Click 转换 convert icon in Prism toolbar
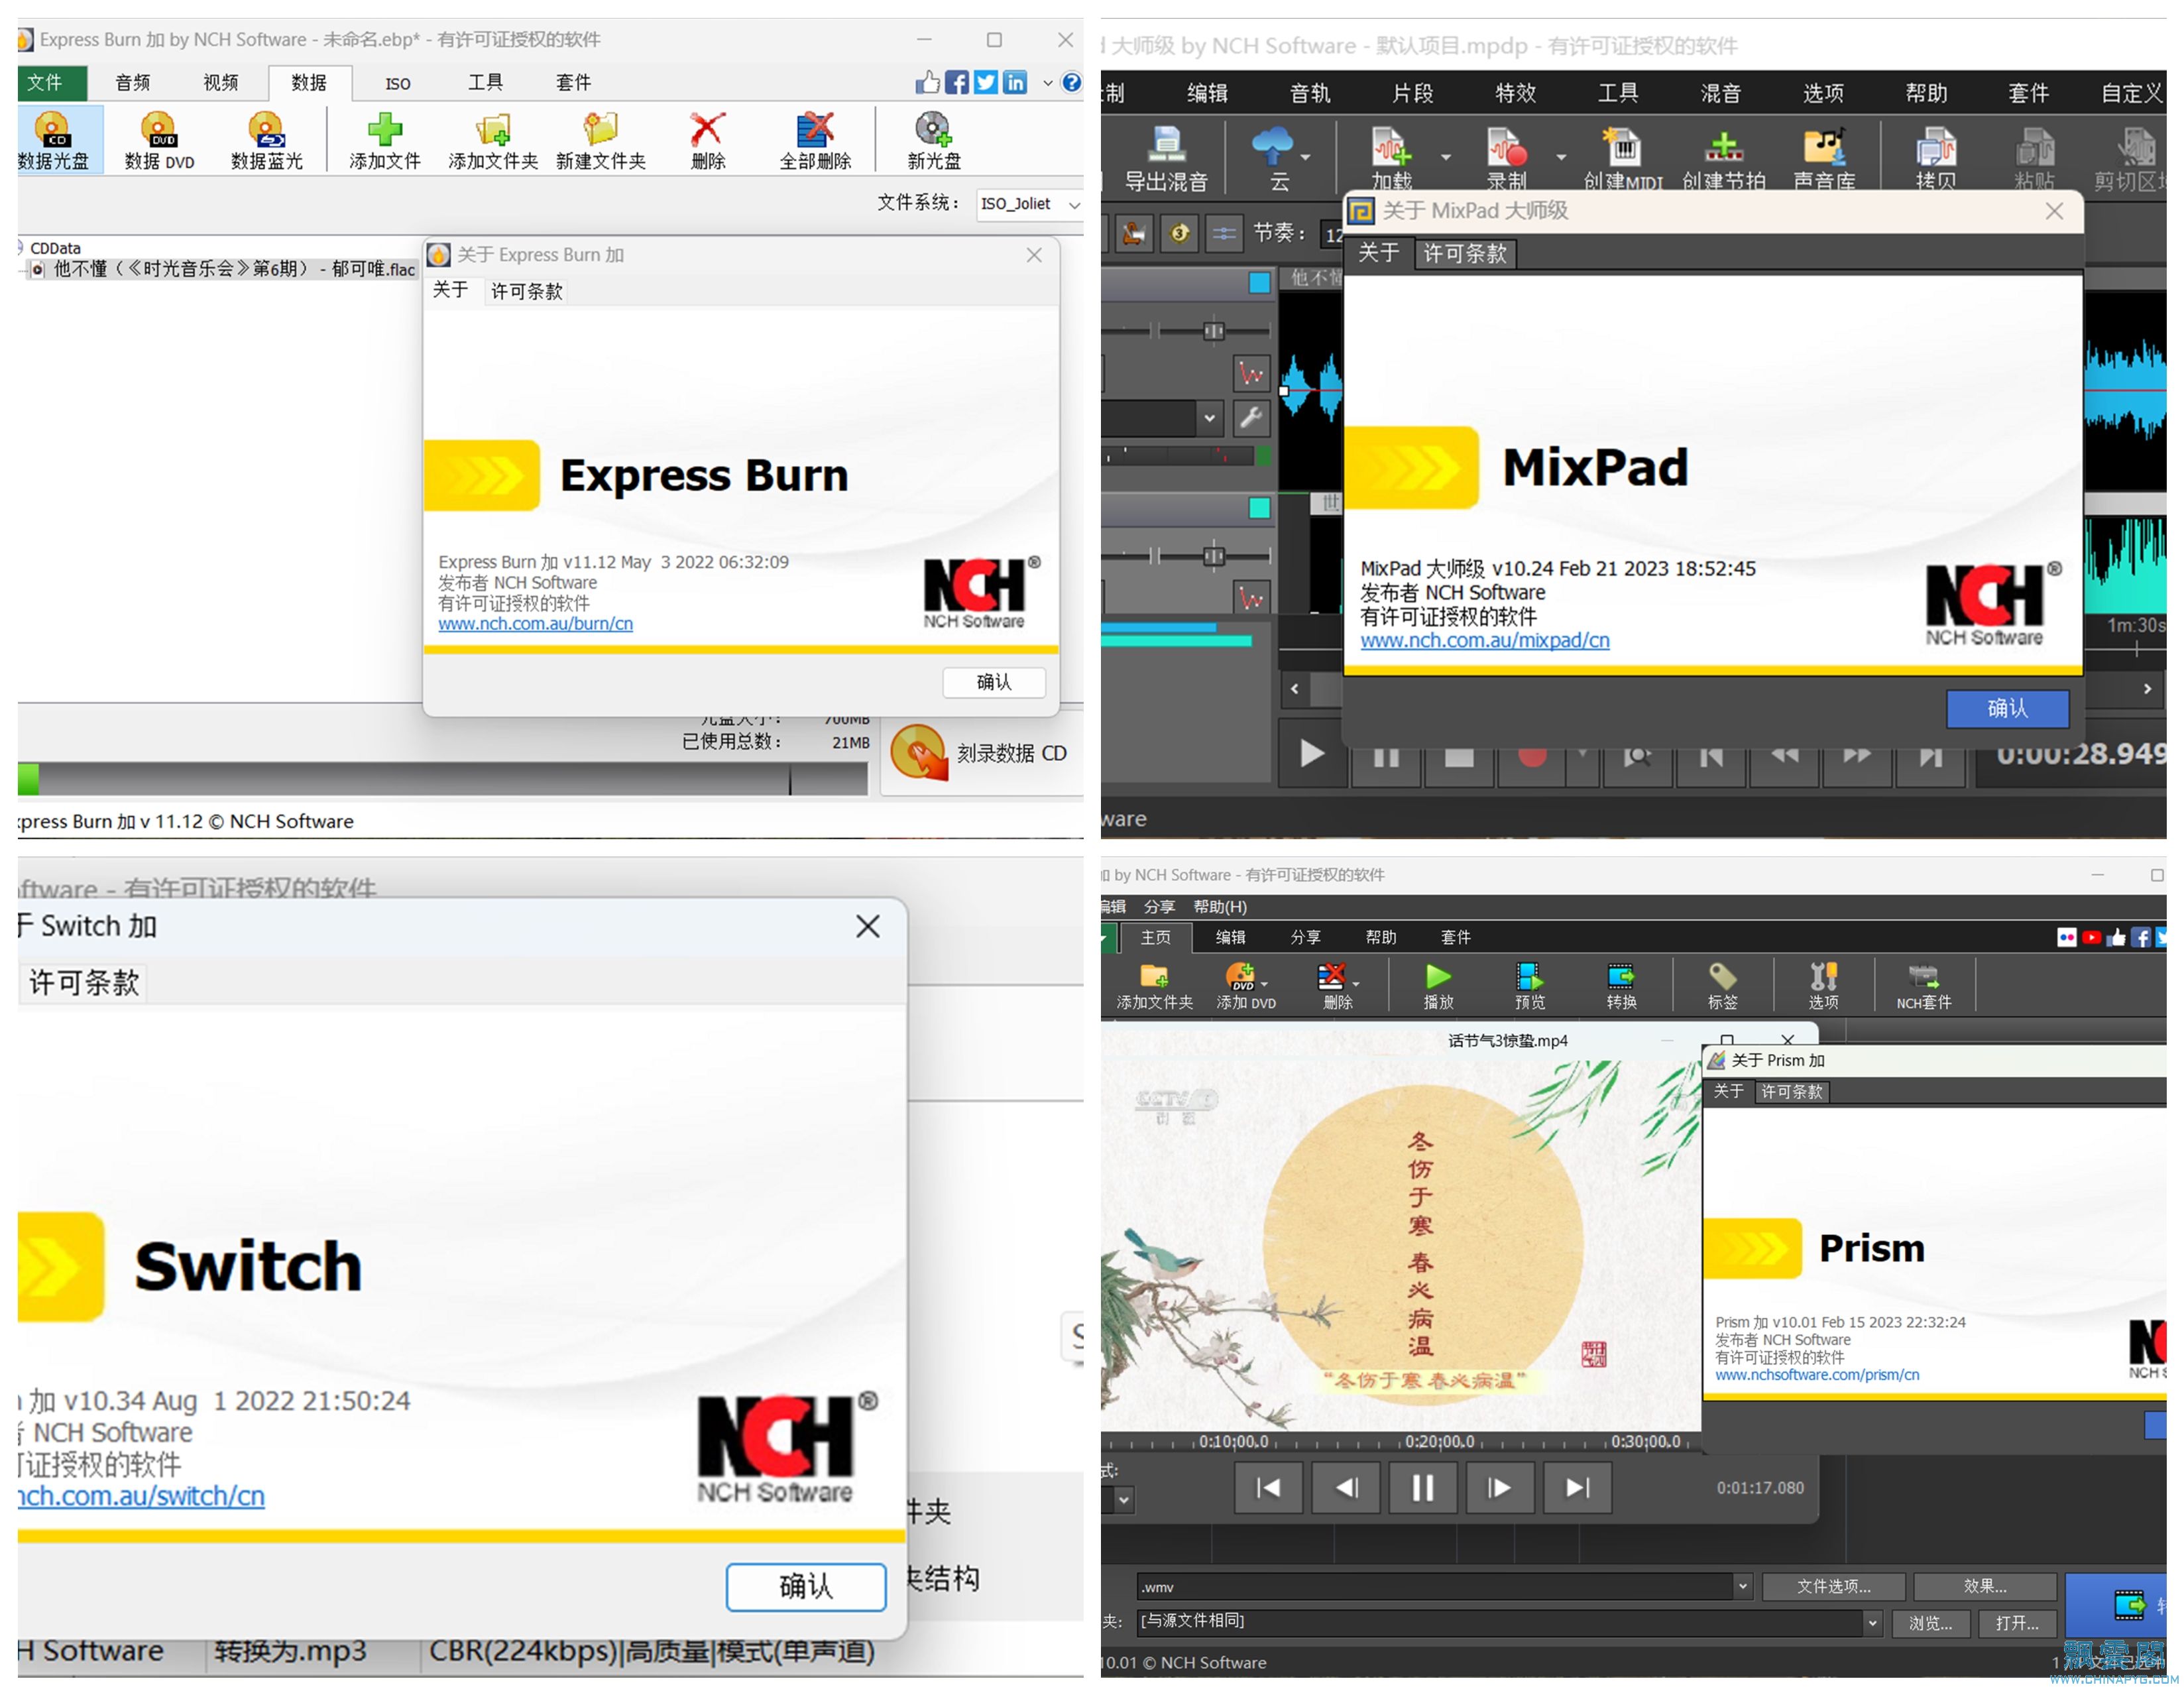Viewport: 2184px width, 1691px height. (x=1621, y=986)
